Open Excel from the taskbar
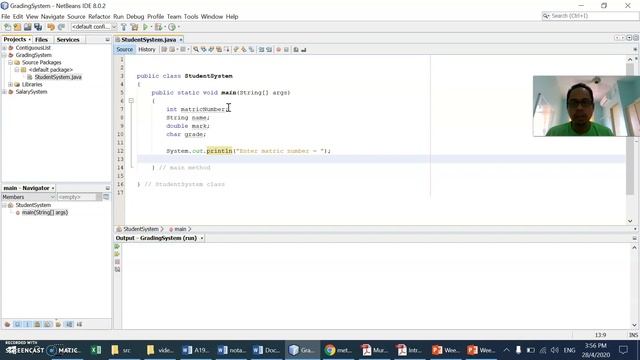 click(x=96, y=350)
